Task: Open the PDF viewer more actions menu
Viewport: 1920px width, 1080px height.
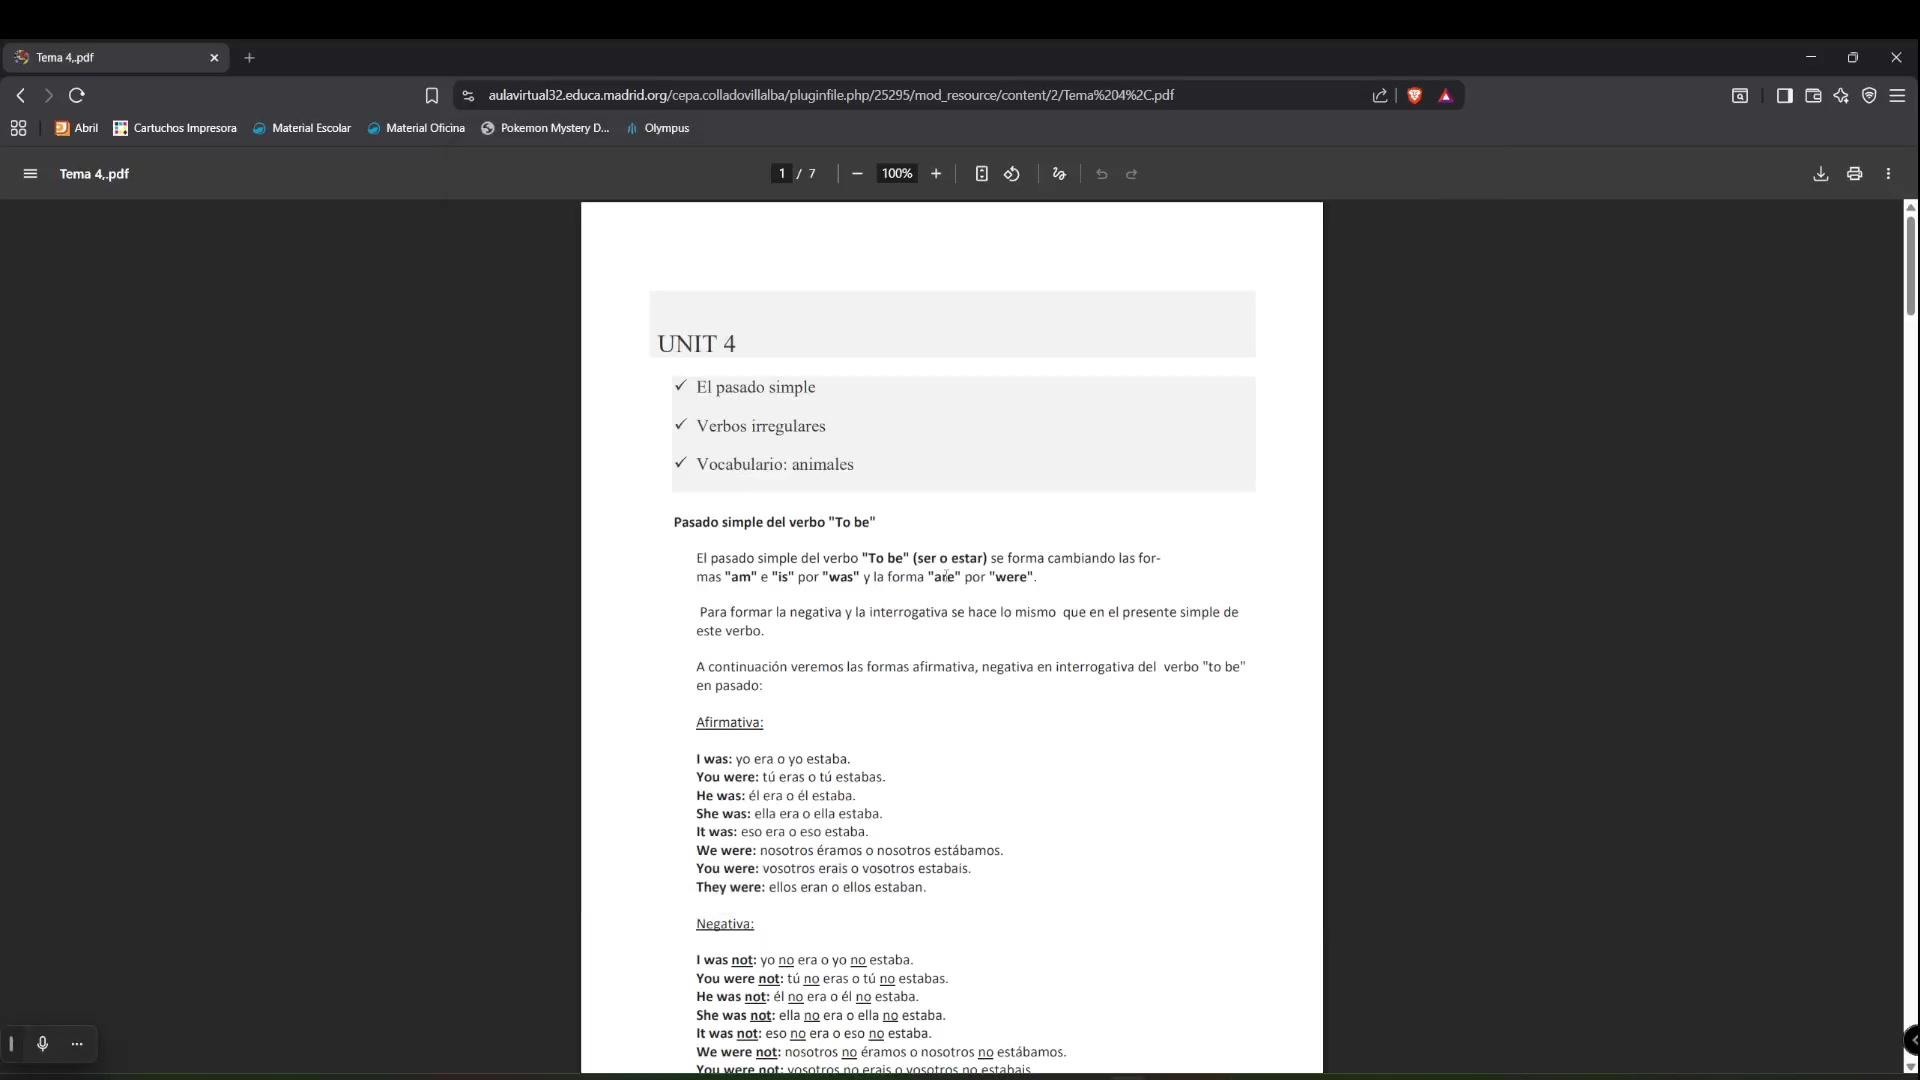Action: pyautogui.click(x=1888, y=174)
